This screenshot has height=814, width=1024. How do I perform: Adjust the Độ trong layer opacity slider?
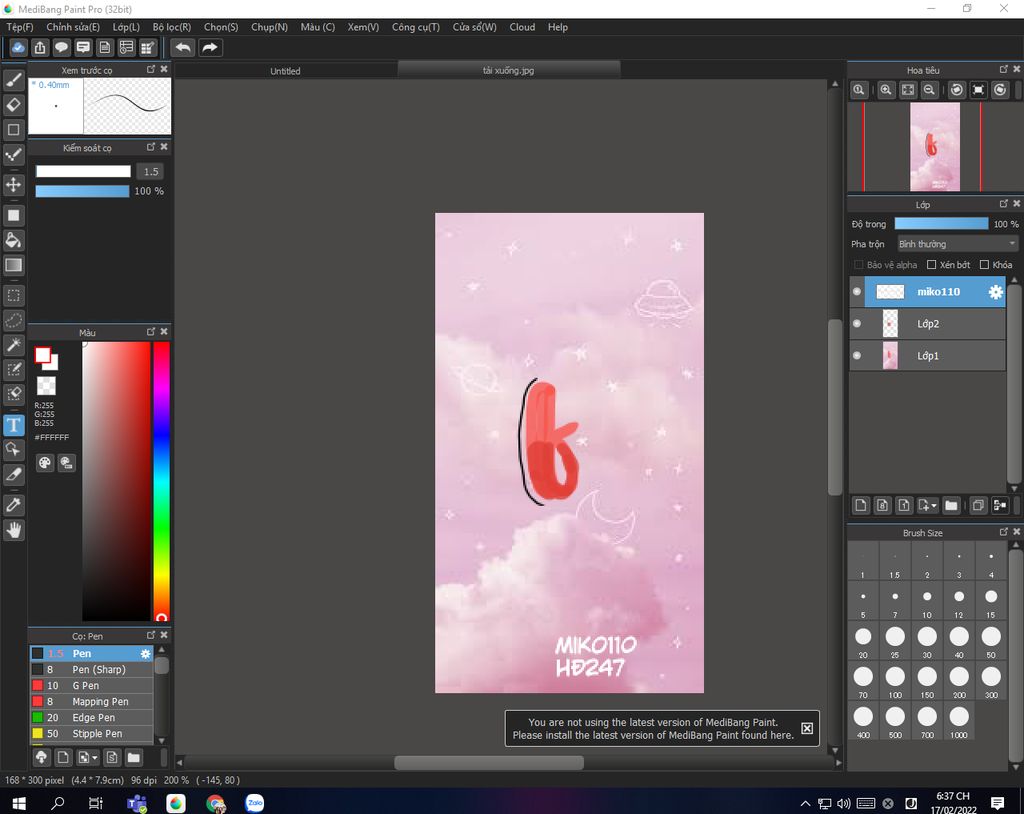coord(941,223)
